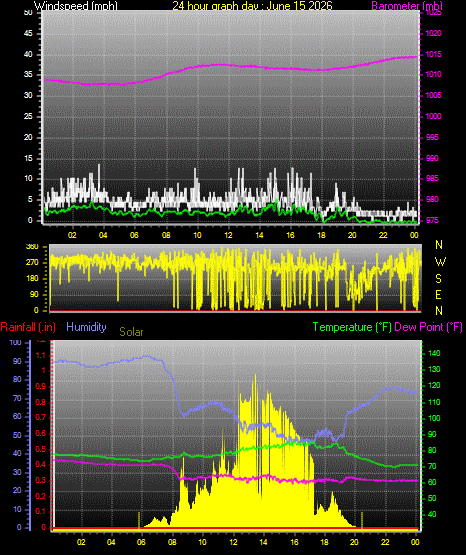The width and height of the screenshot is (466, 555).
Task: Click the 180 wind direction axis value
Action: point(32,279)
